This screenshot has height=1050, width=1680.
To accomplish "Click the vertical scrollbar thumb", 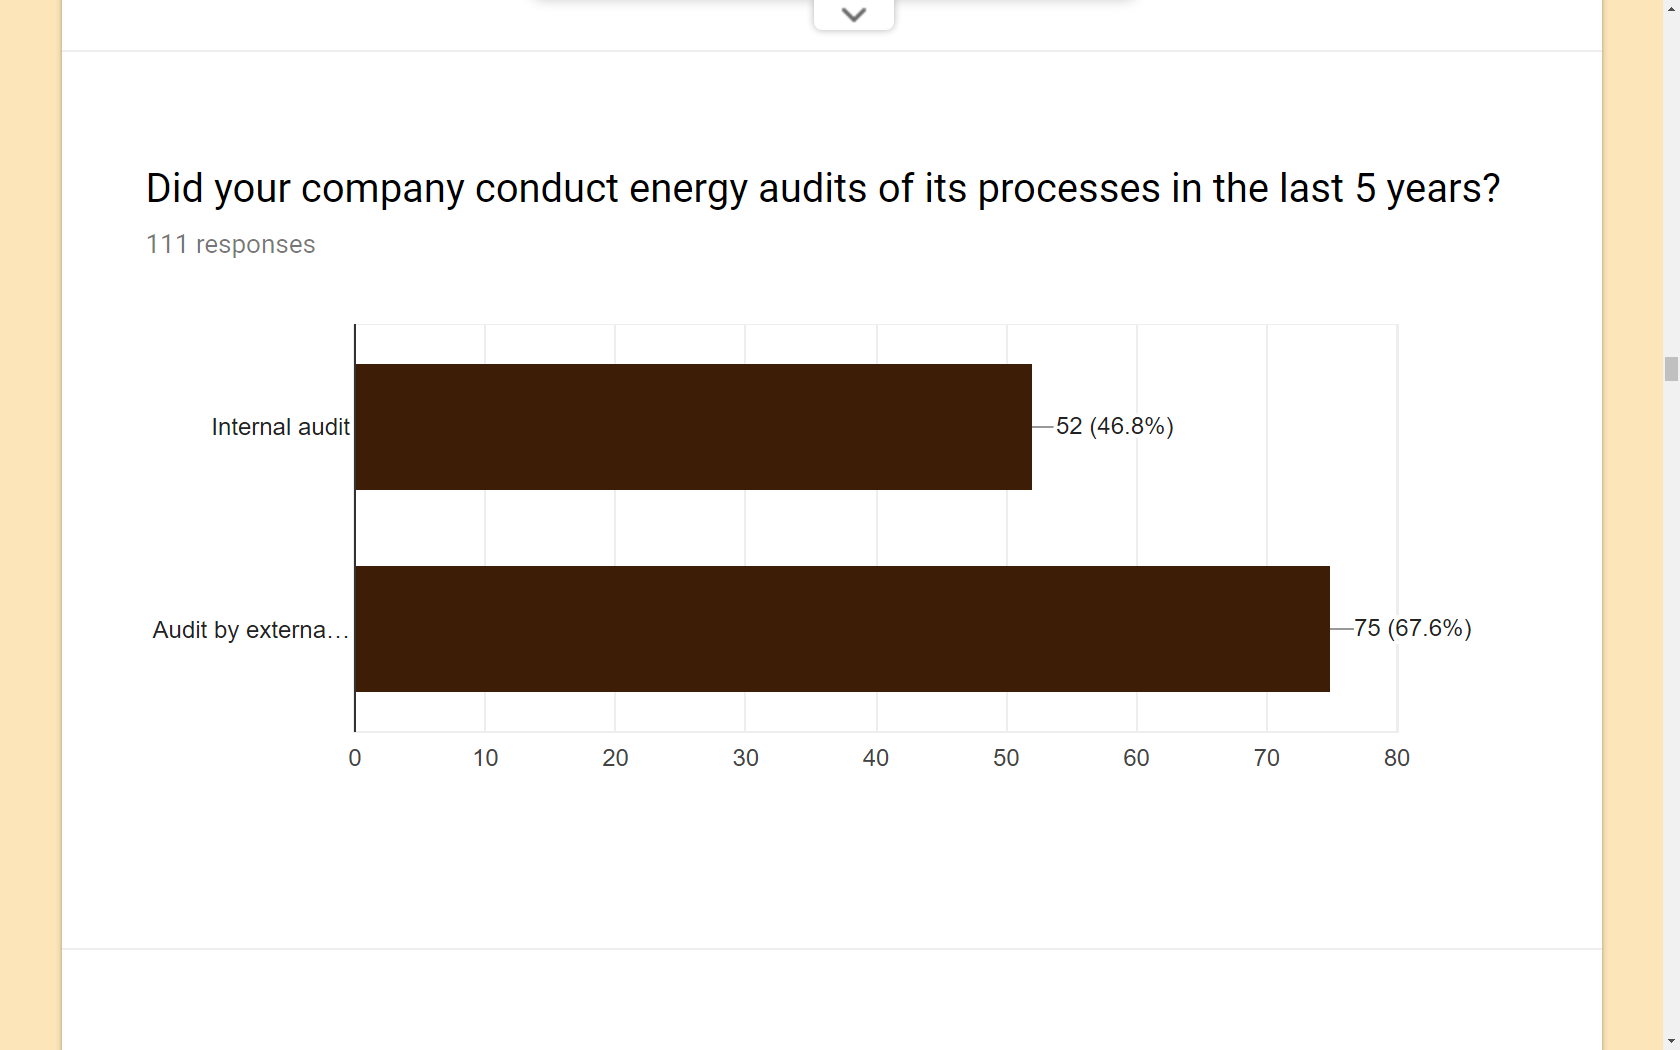I will coord(1671,369).
